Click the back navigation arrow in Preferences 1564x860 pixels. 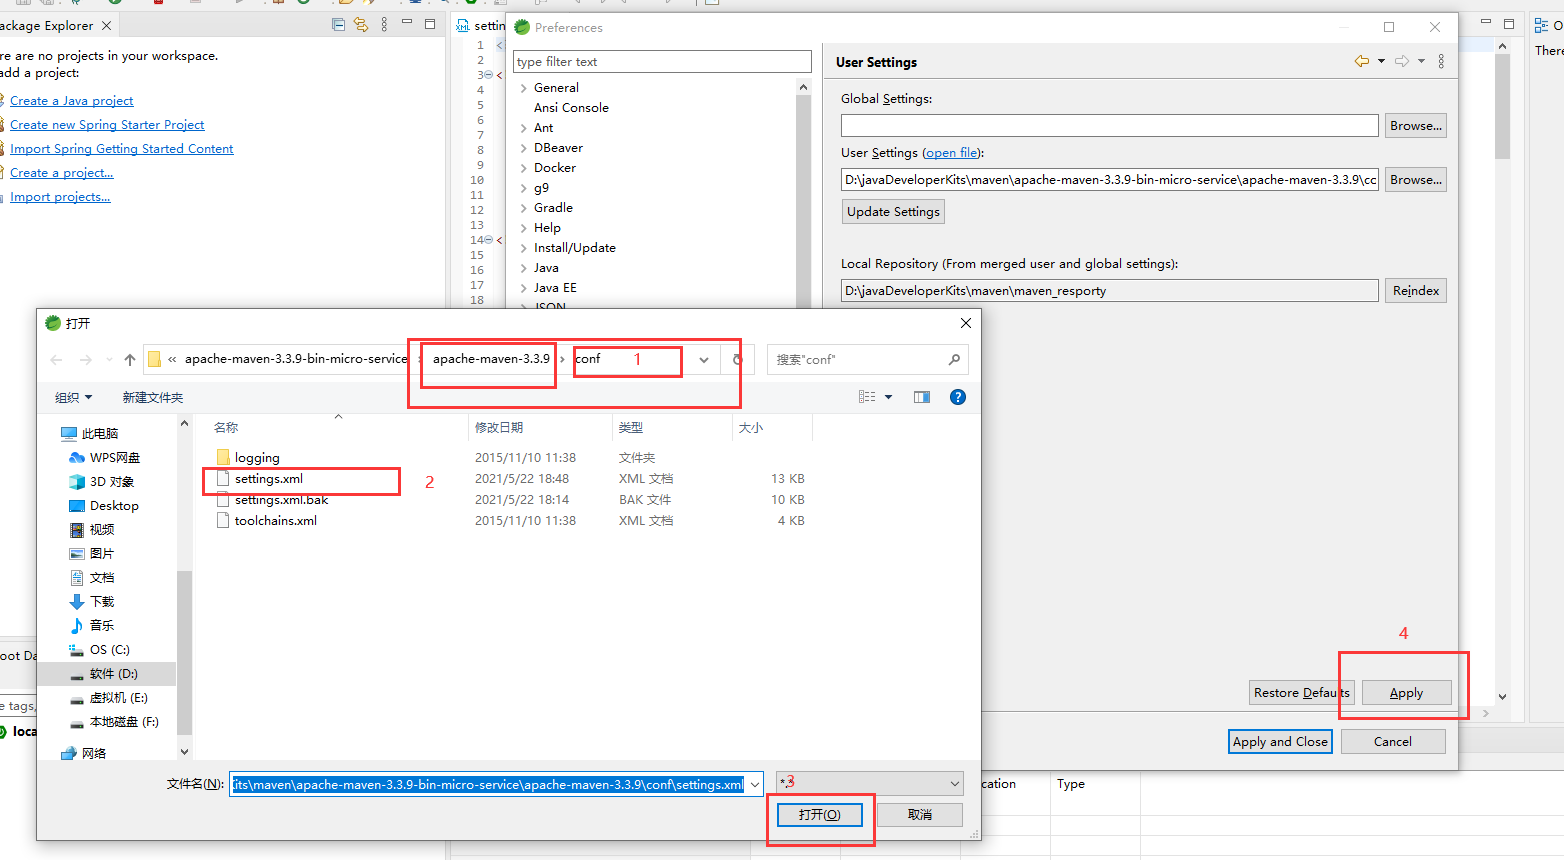(1361, 61)
